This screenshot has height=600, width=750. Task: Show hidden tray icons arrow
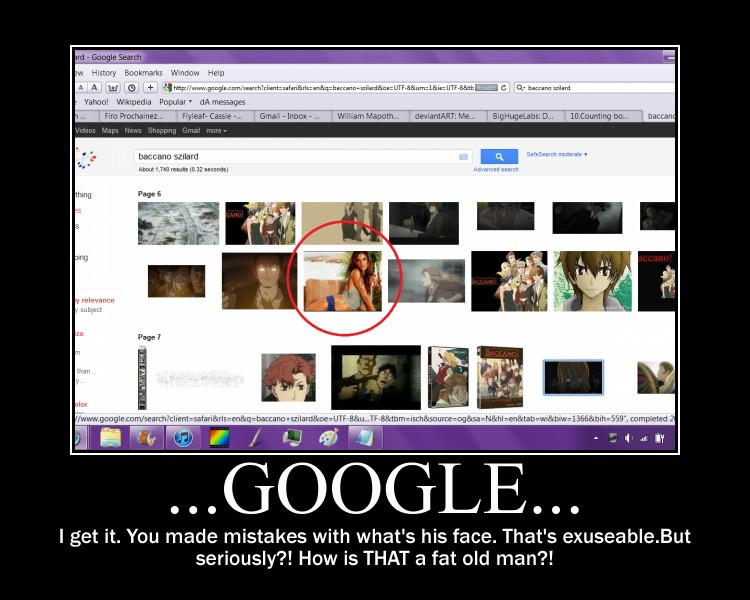pyautogui.click(x=596, y=438)
